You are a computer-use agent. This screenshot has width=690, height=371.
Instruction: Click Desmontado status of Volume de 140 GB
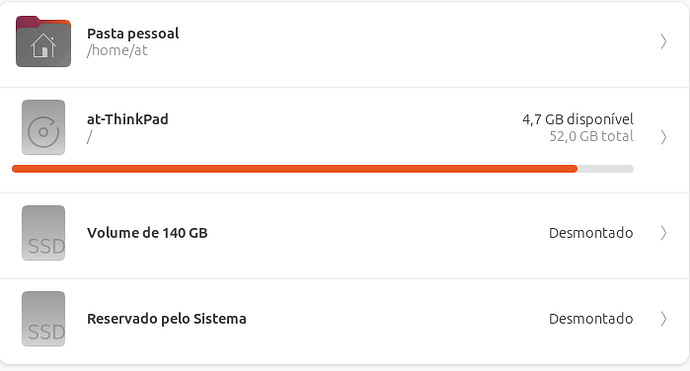tap(591, 233)
